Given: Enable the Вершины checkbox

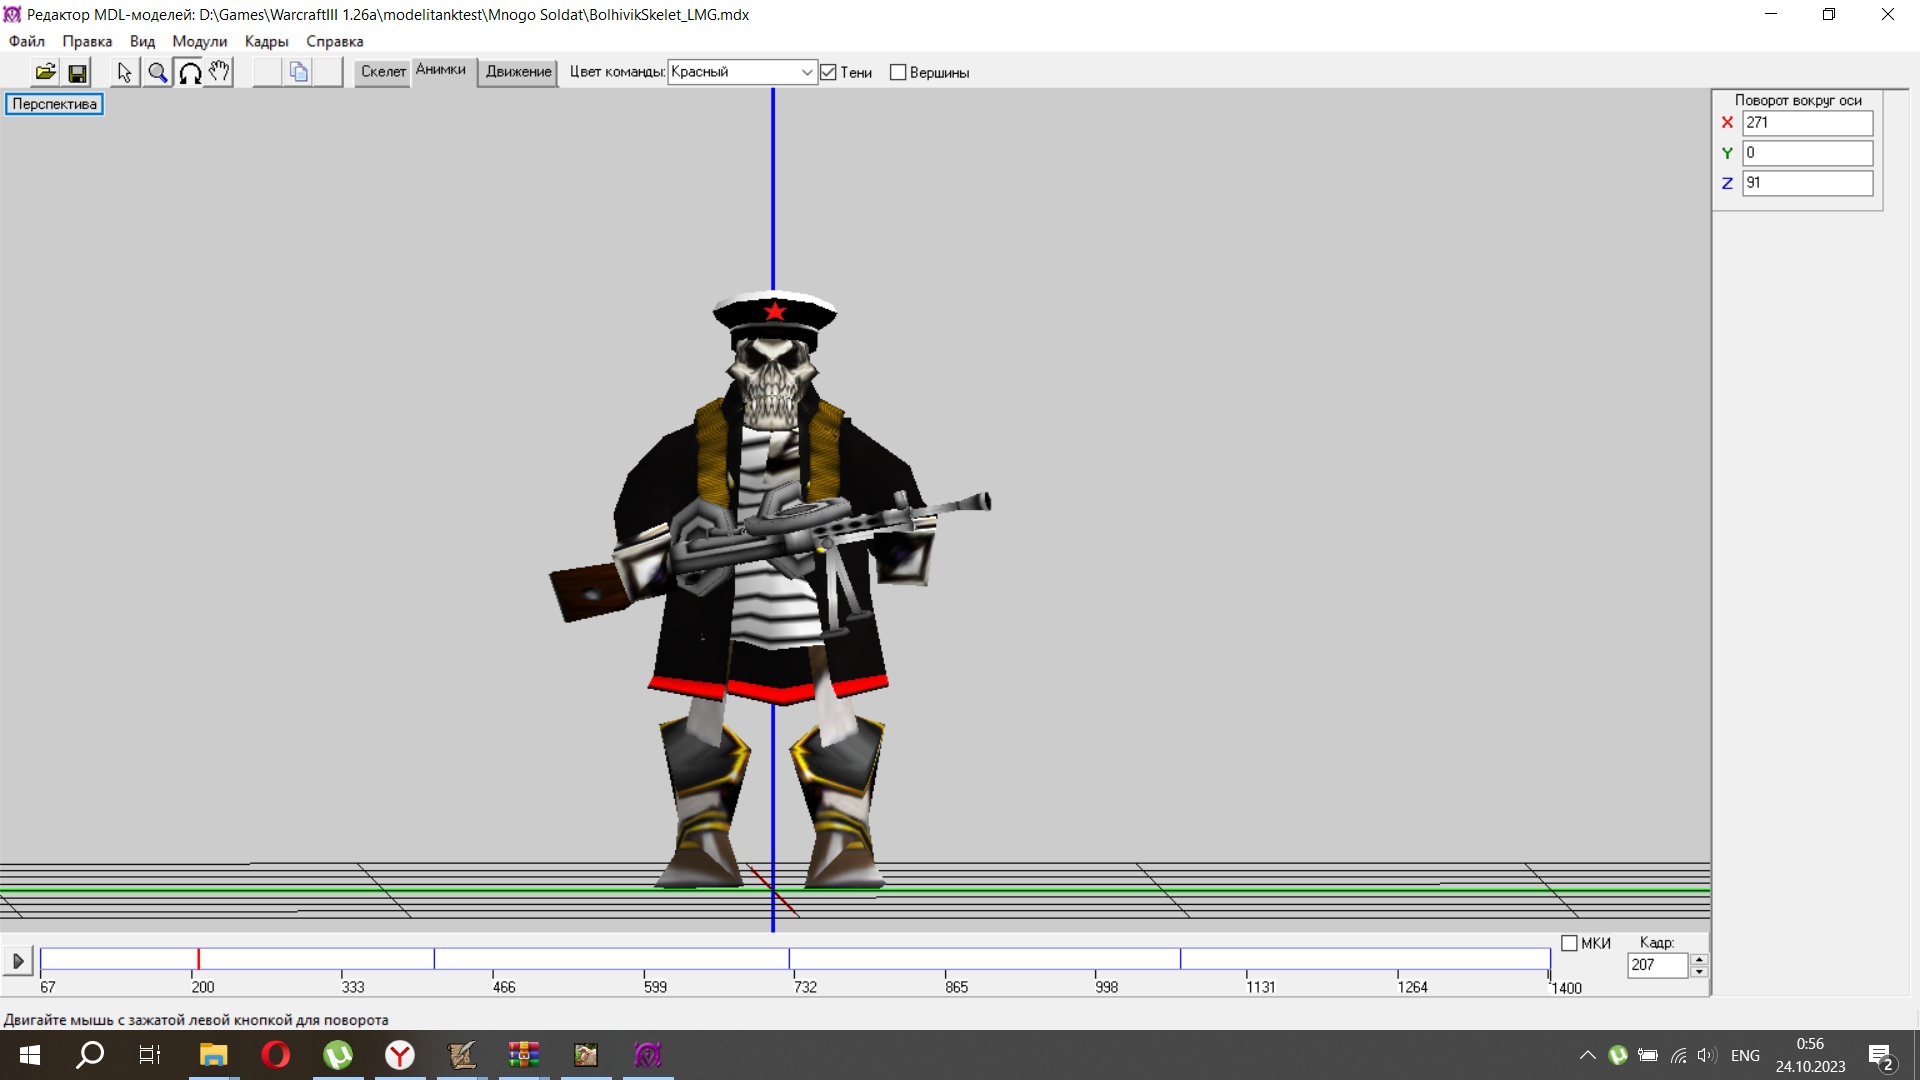Looking at the screenshot, I should pyautogui.click(x=898, y=72).
